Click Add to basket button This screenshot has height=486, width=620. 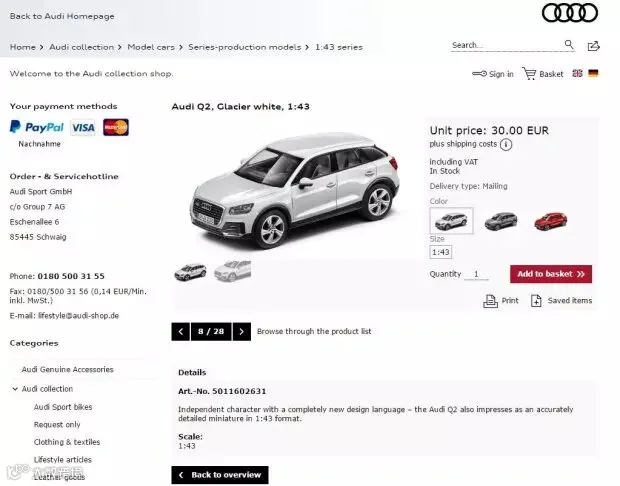tap(551, 274)
